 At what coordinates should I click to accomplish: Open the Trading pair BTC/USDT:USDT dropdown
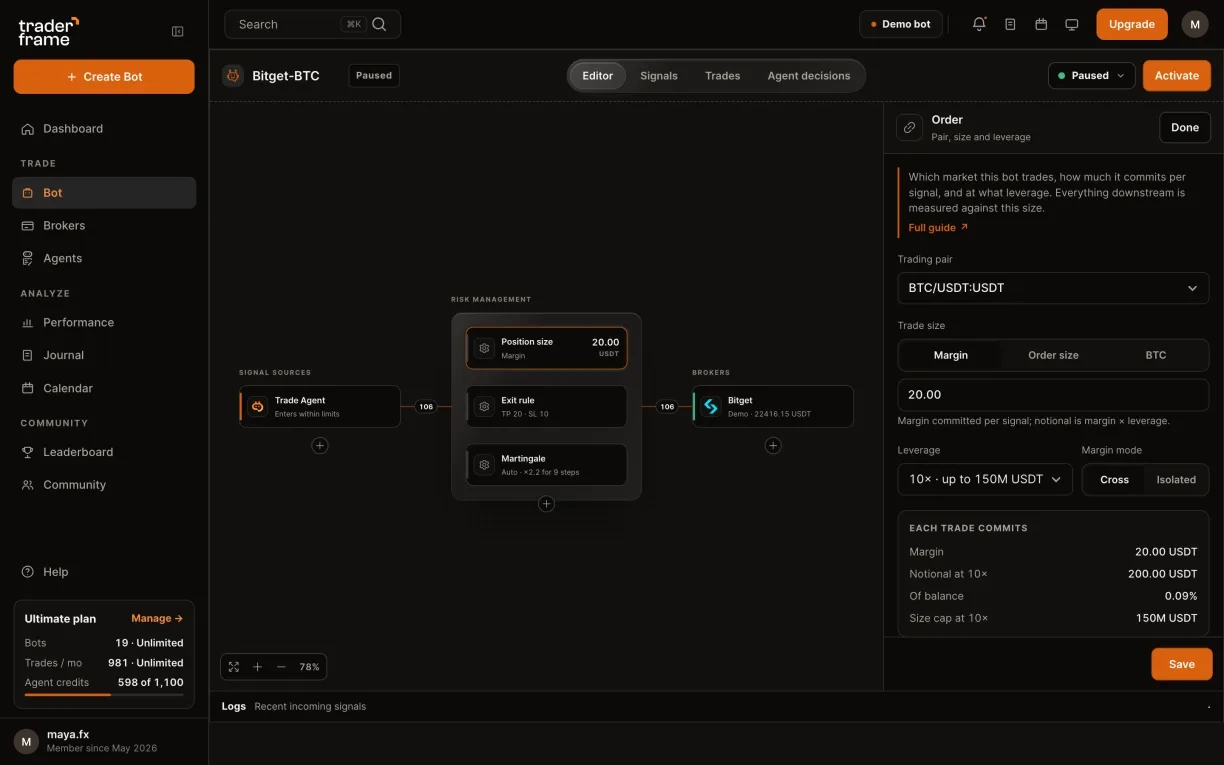(x=1053, y=288)
